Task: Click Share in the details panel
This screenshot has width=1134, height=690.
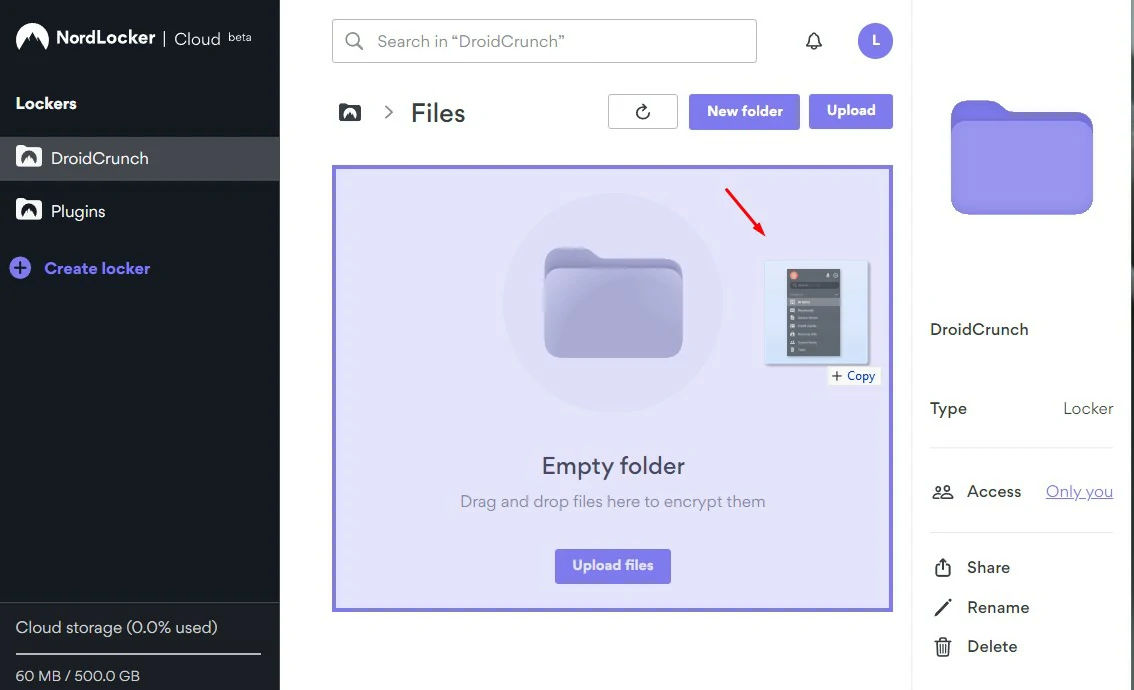Action: coord(988,567)
